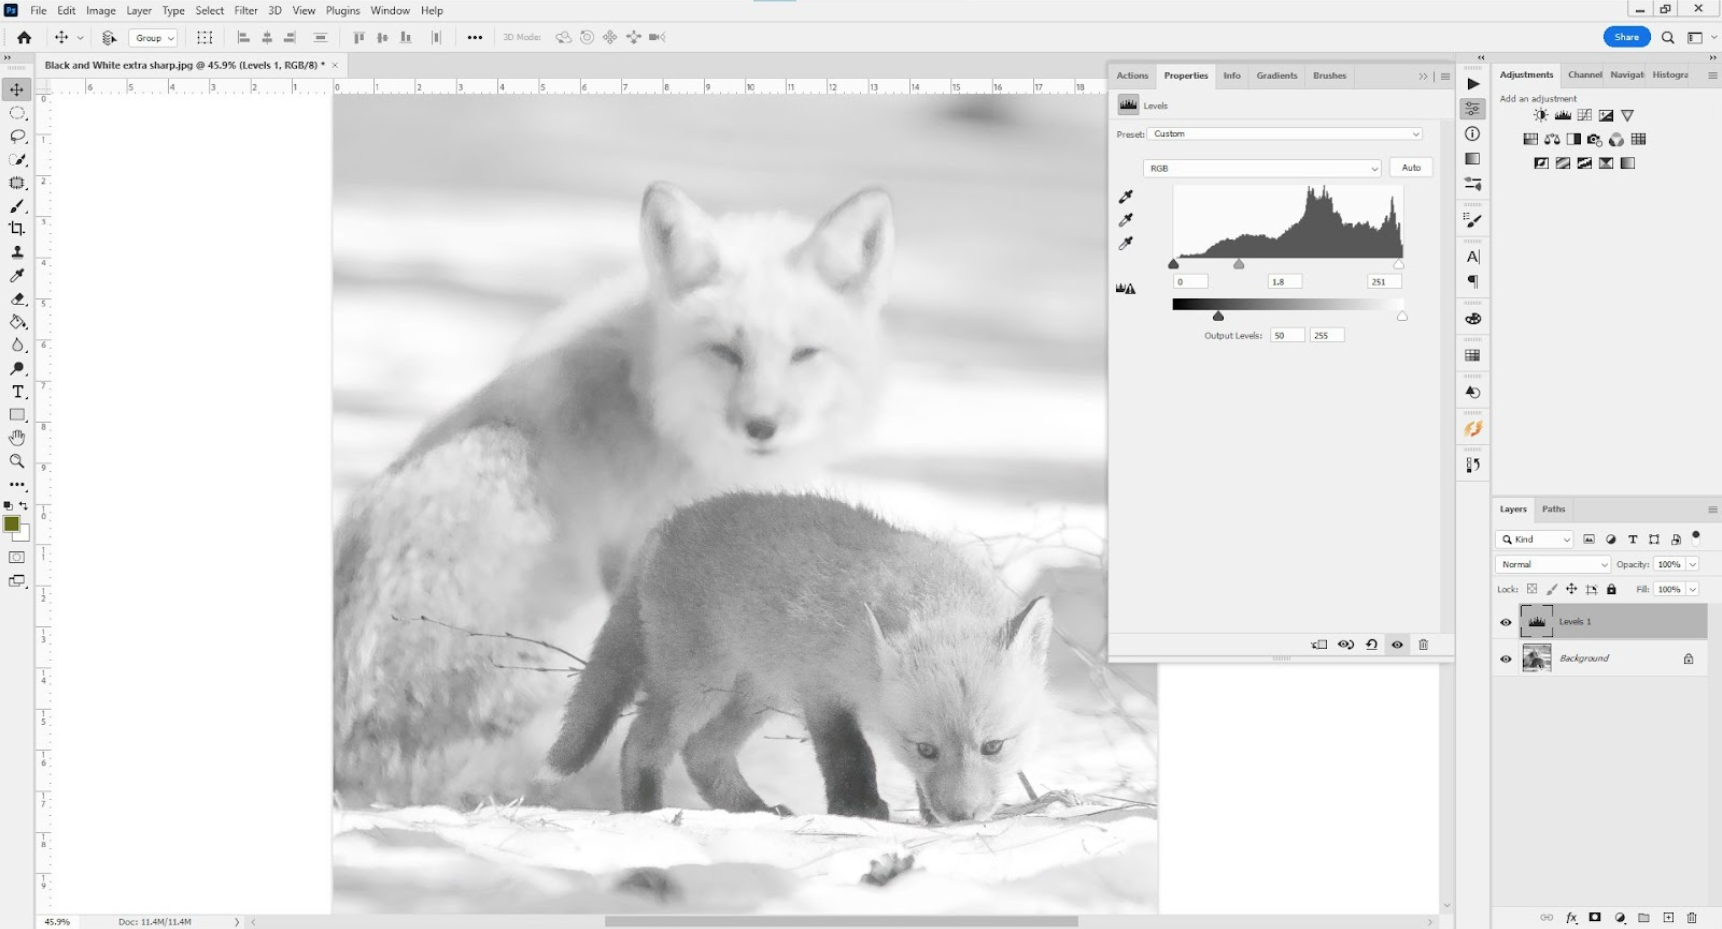
Task: Select the Horizontal Type tool
Action: (x=17, y=392)
